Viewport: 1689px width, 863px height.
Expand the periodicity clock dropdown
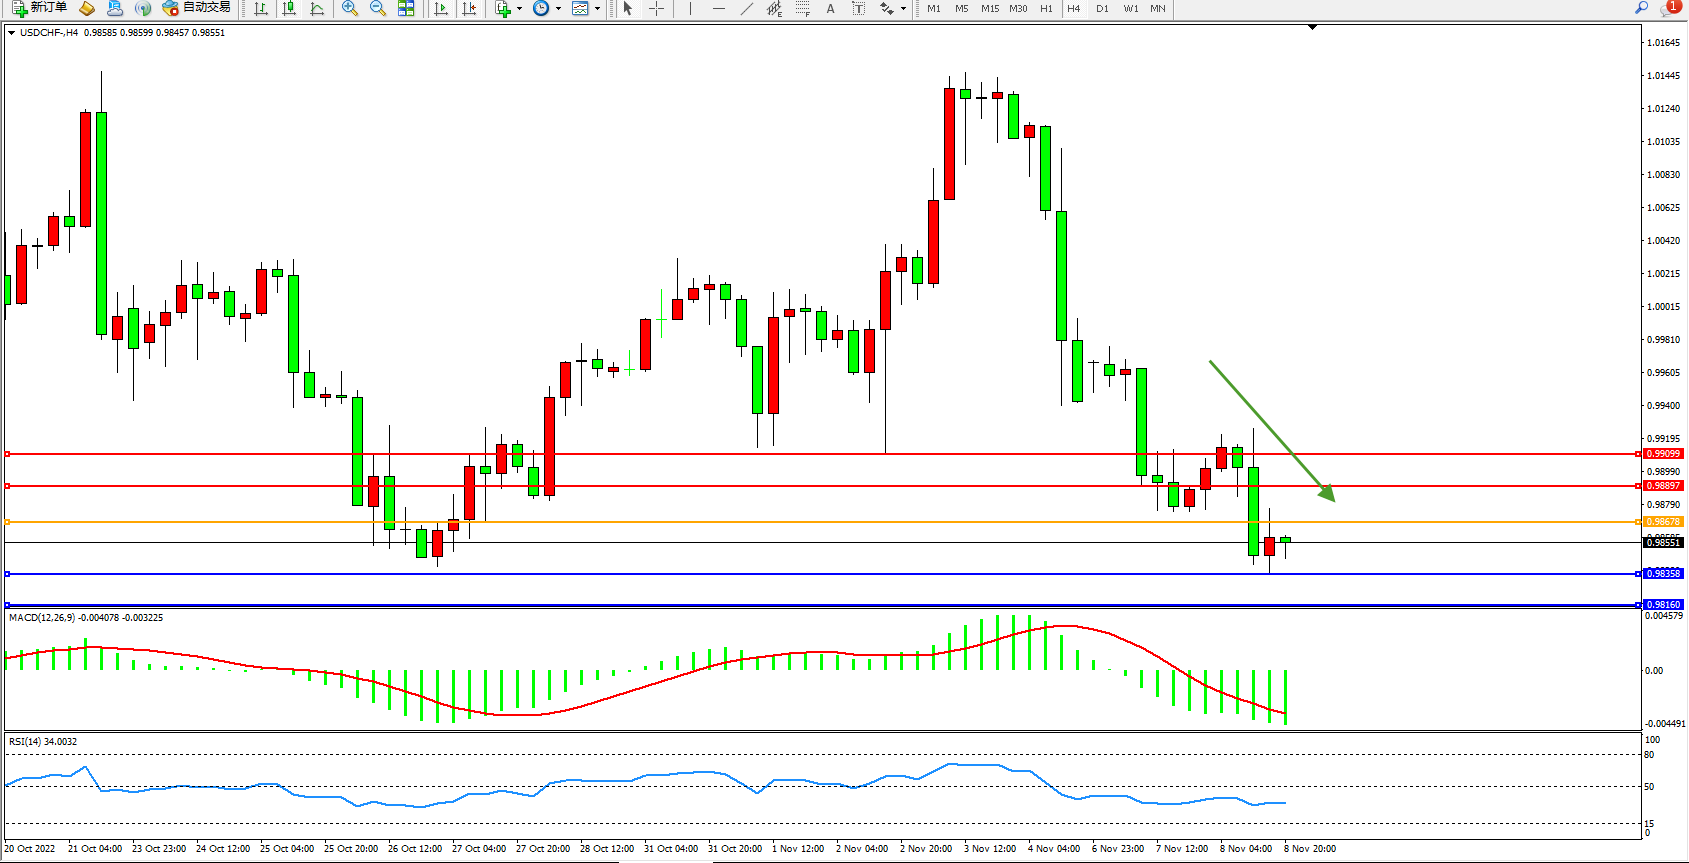558,8
